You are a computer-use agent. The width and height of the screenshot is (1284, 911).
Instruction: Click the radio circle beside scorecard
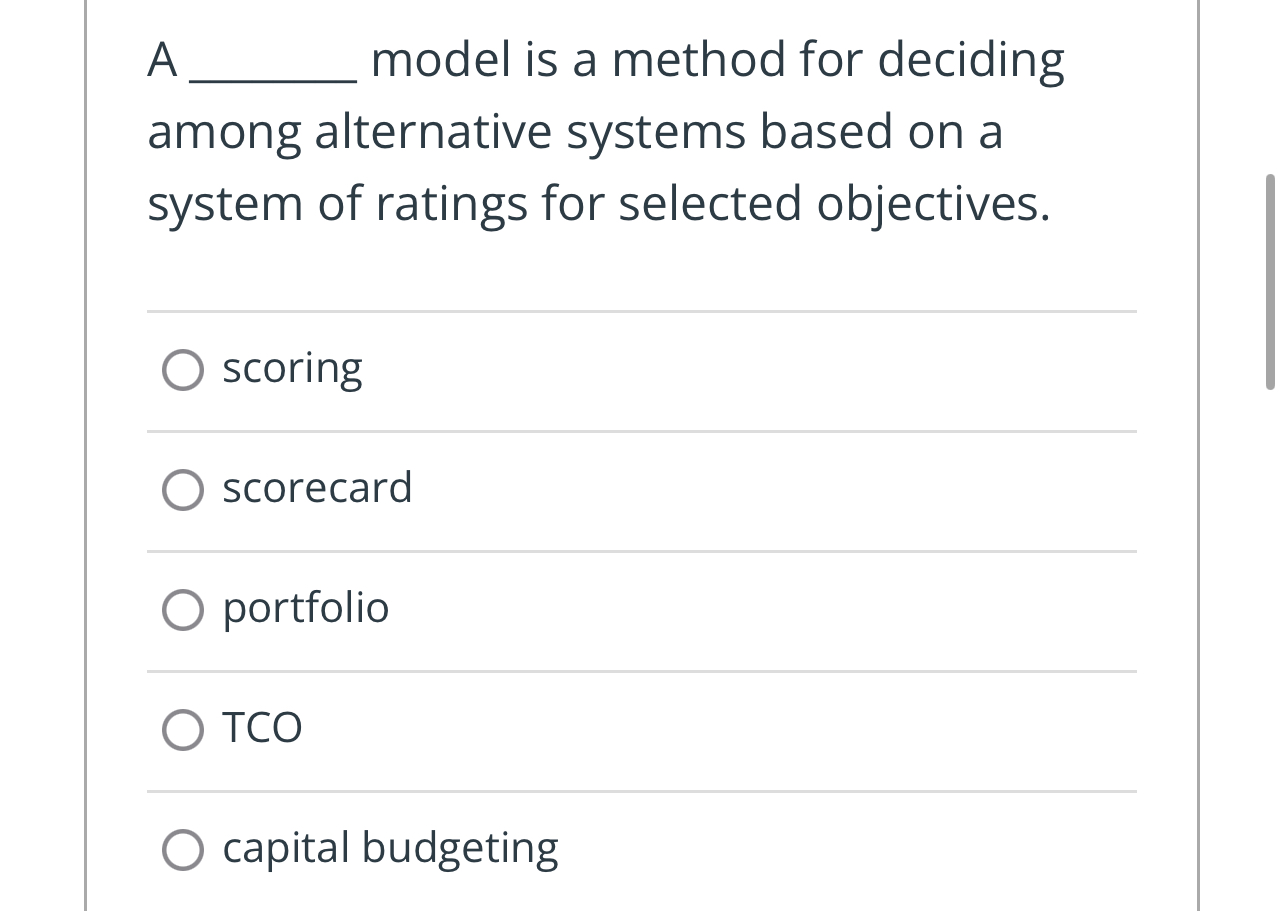point(182,490)
